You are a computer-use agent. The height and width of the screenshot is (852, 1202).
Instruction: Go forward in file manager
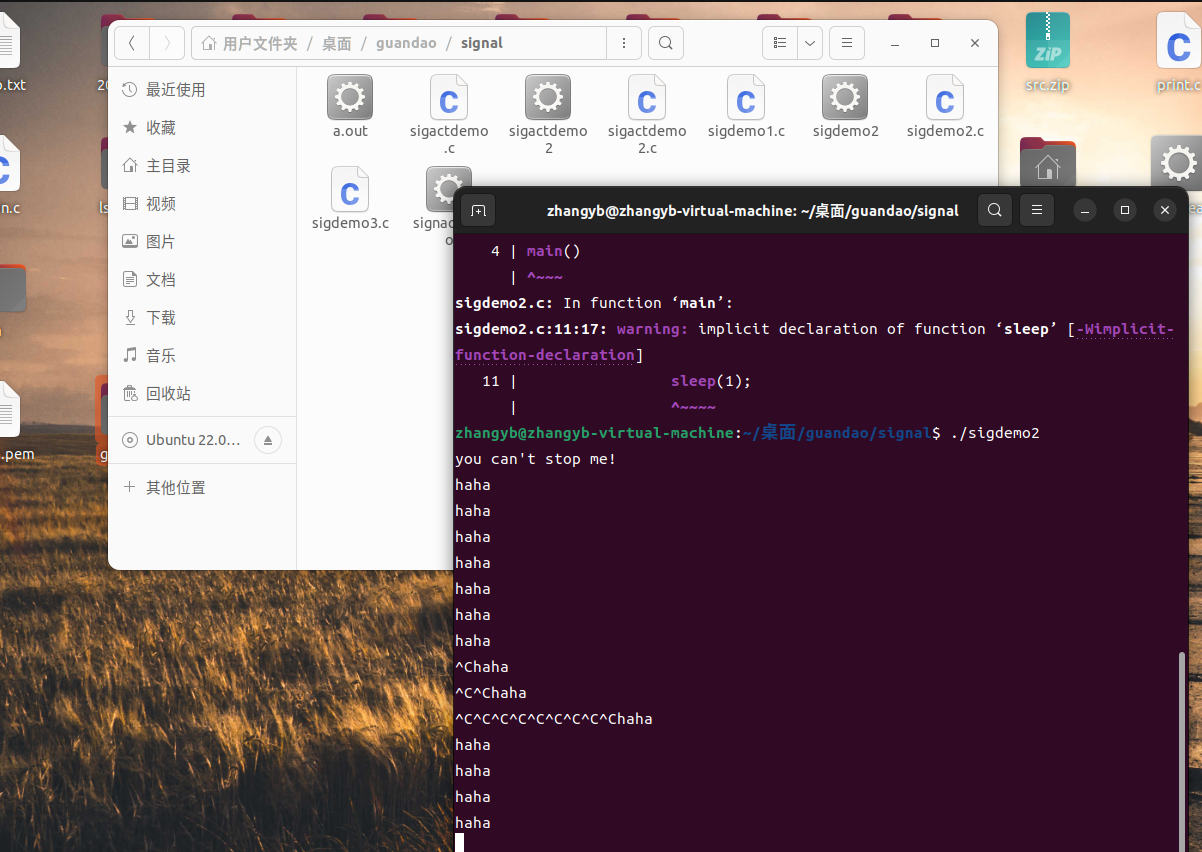tap(167, 43)
